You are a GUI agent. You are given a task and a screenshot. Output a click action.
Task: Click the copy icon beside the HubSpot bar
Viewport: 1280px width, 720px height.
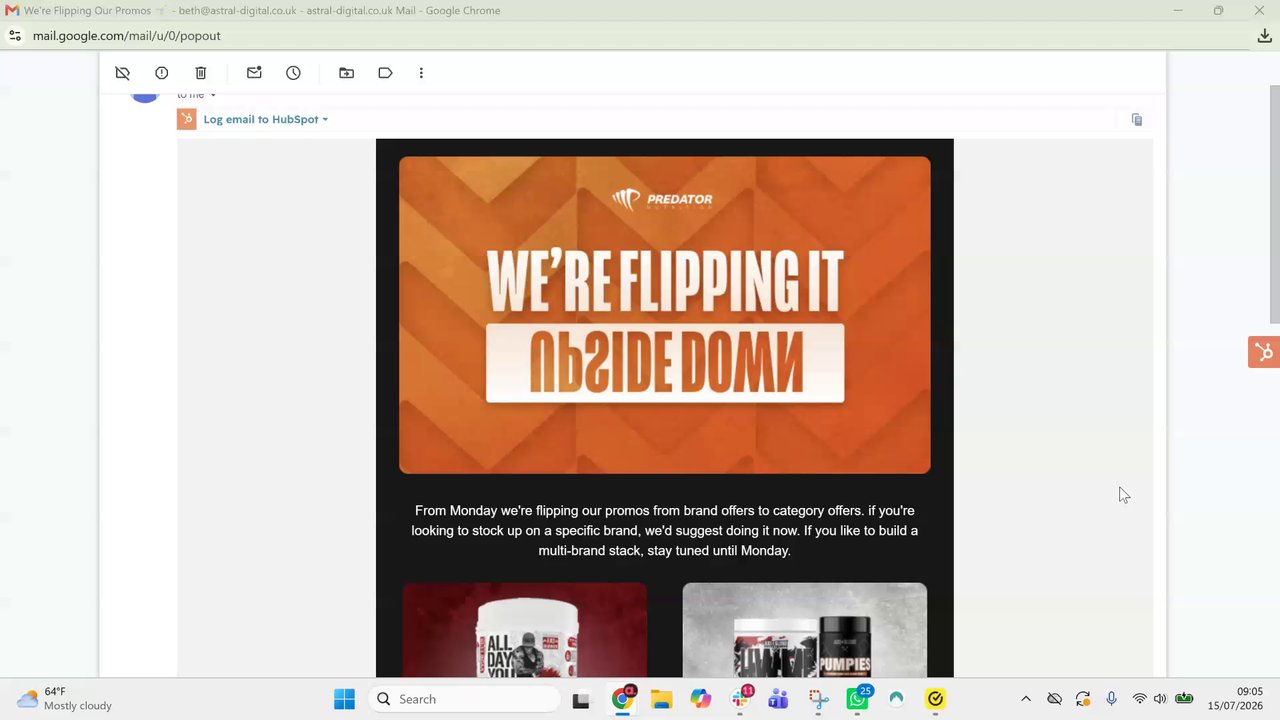[x=1137, y=119]
